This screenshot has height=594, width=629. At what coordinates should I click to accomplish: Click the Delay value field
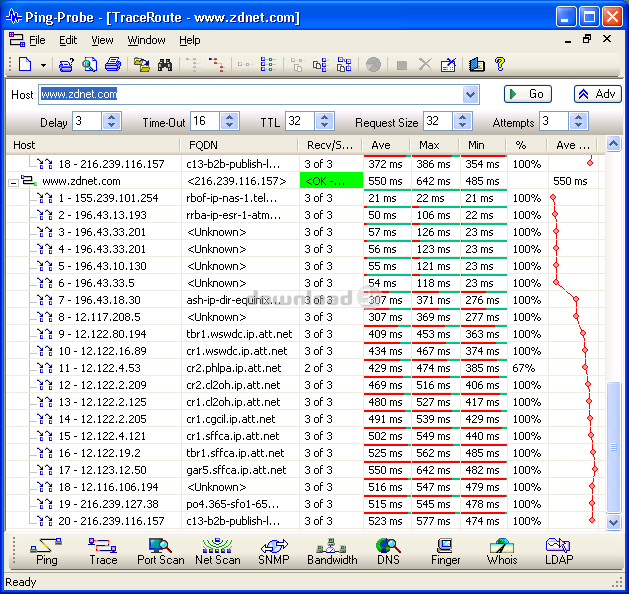[87, 121]
